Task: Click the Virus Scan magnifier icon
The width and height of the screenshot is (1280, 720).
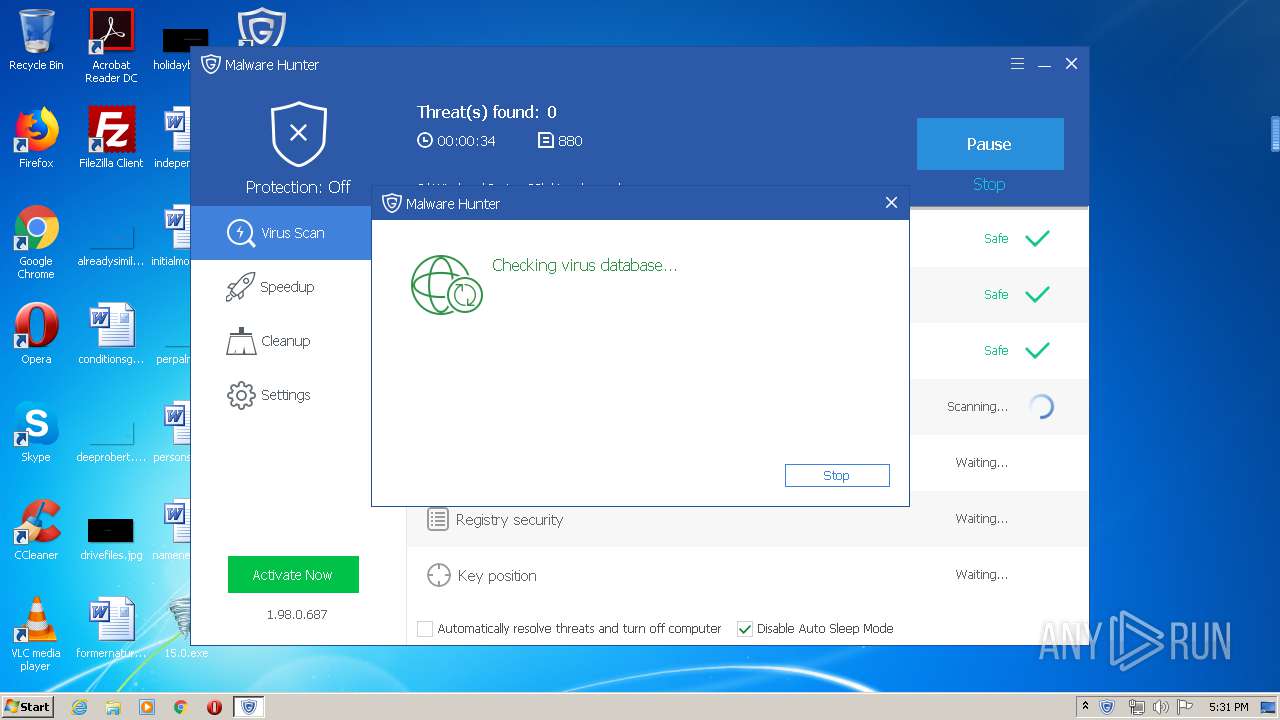Action: click(x=241, y=233)
